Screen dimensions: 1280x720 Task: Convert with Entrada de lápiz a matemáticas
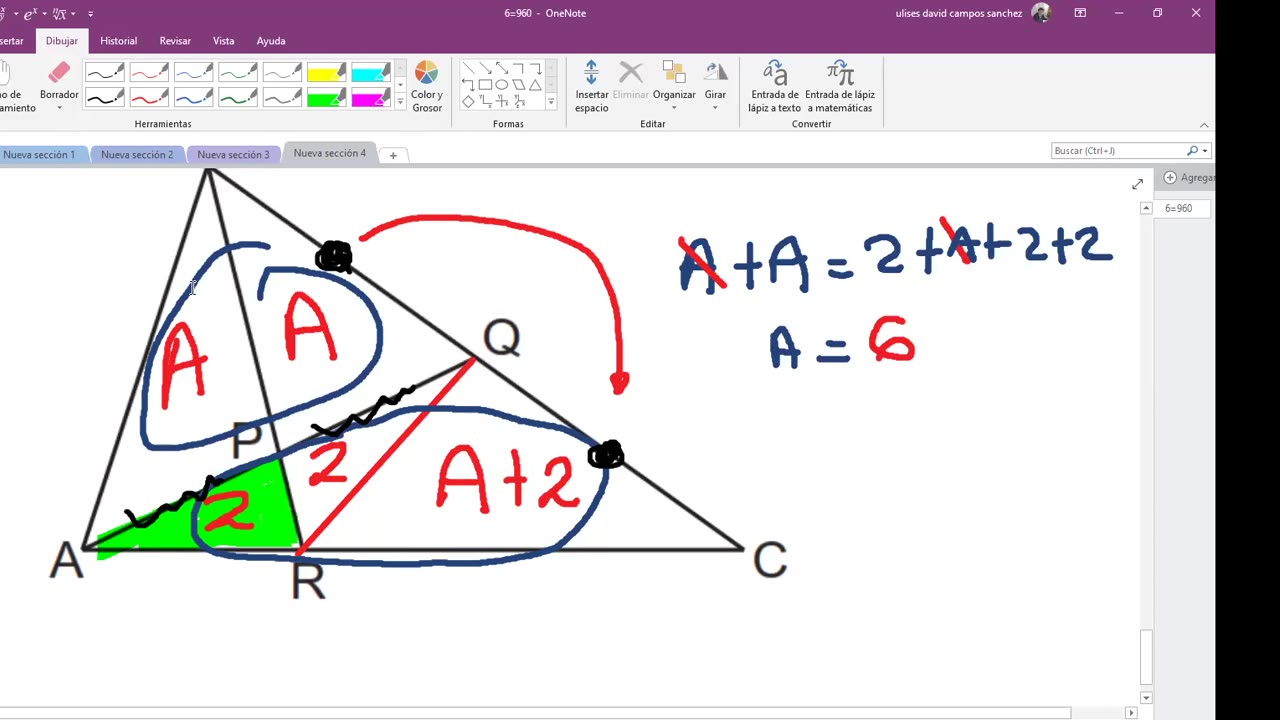(x=840, y=86)
